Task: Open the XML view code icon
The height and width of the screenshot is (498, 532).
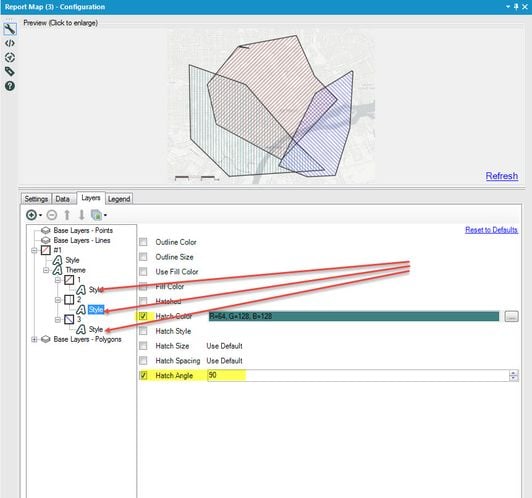Action: click(10, 43)
